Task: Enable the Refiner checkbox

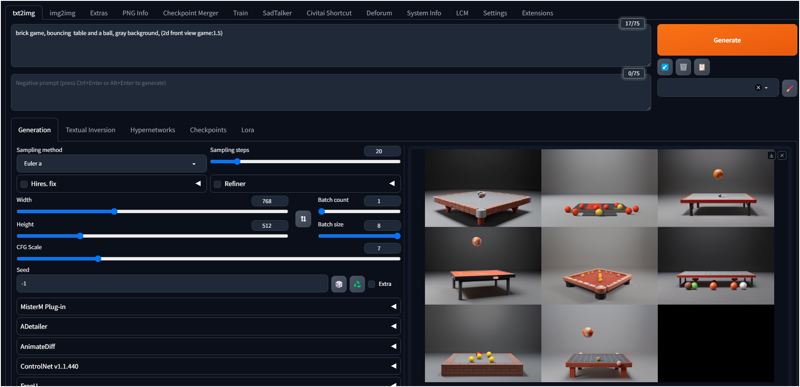Action: coord(218,184)
